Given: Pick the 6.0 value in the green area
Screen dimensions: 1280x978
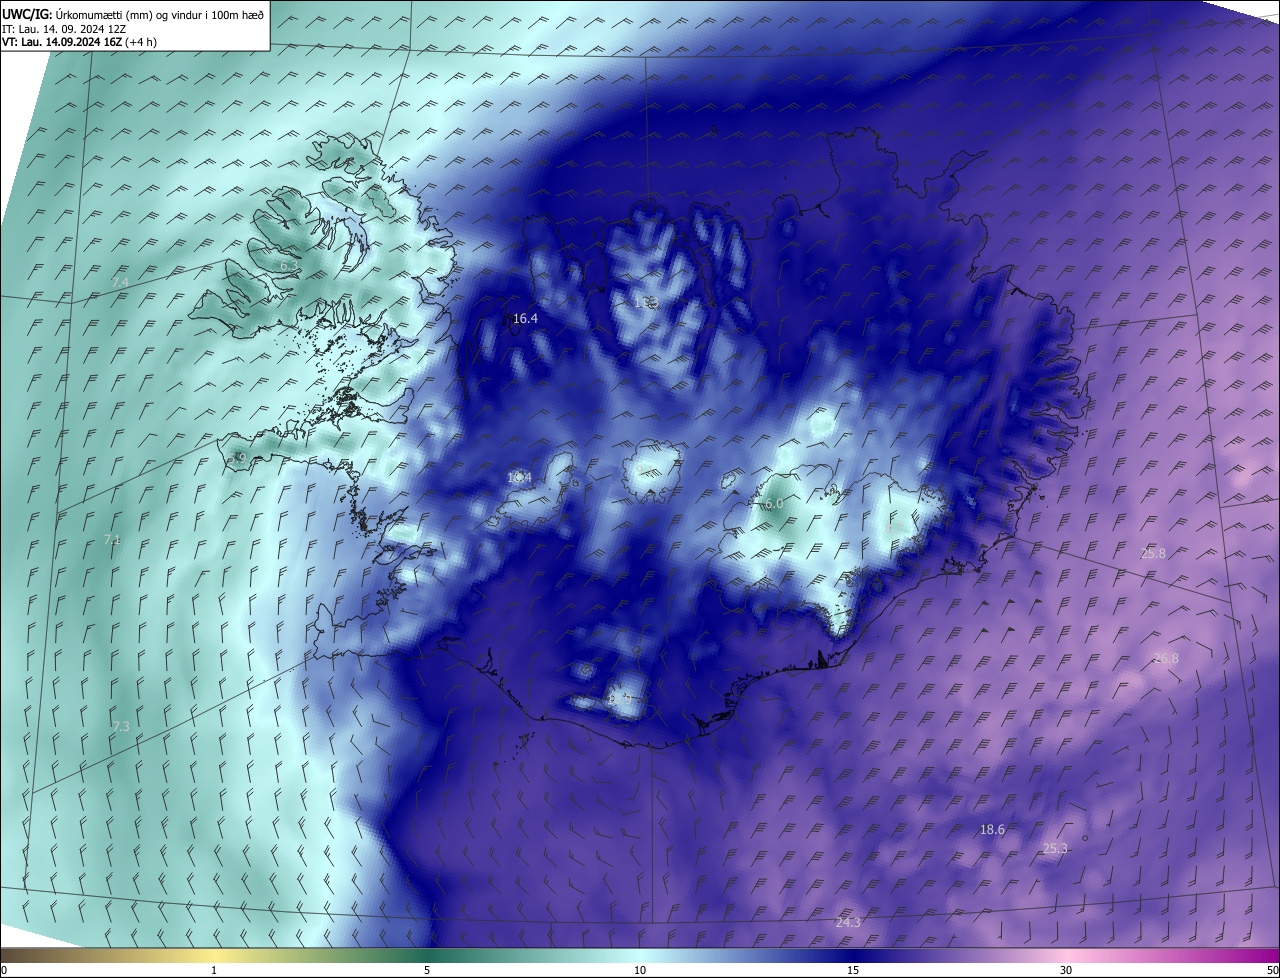Looking at the screenshot, I should pyautogui.click(x=773, y=504).
